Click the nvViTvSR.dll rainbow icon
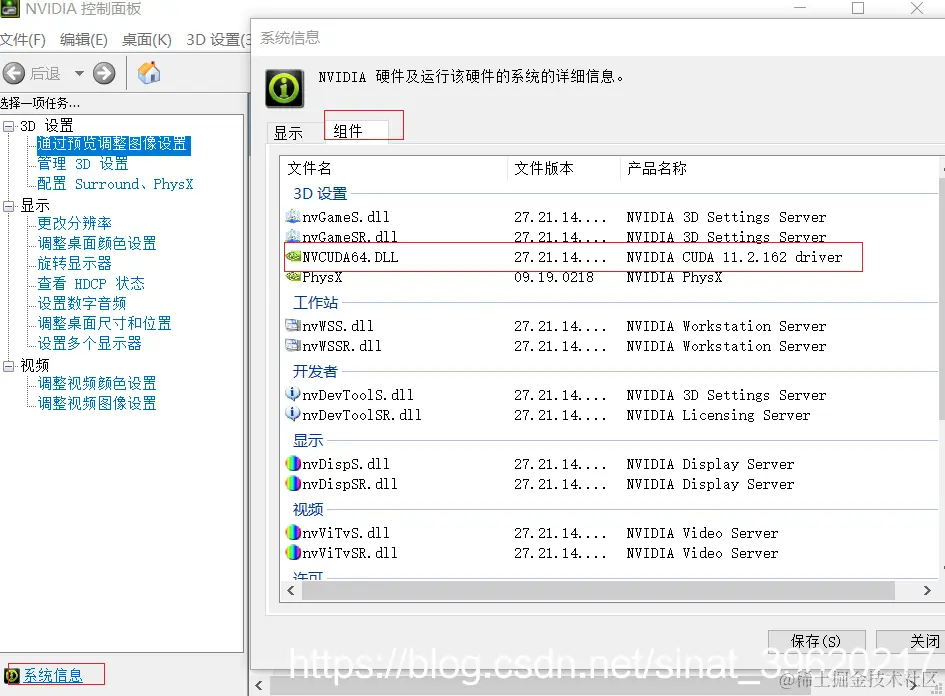945x696 pixels. pos(293,552)
